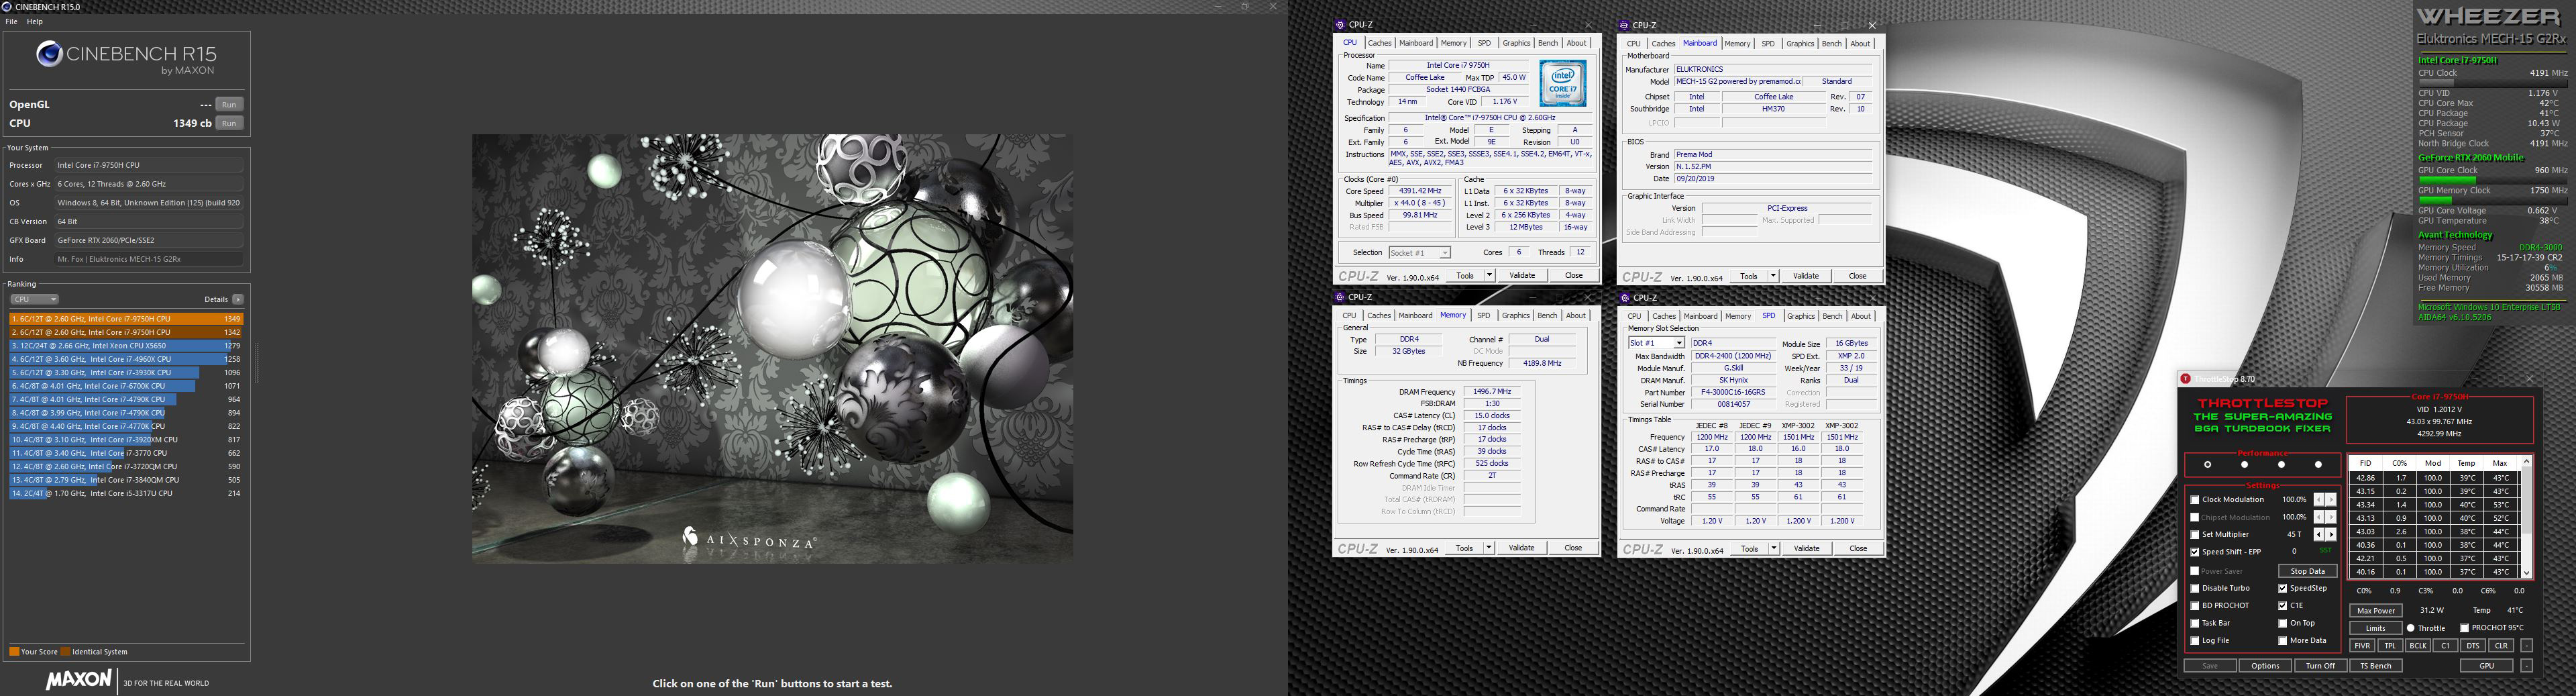Open the Graphics tab in the CPU-Z Mainboard window
The image size is (2576, 696).
(x=1800, y=43)
